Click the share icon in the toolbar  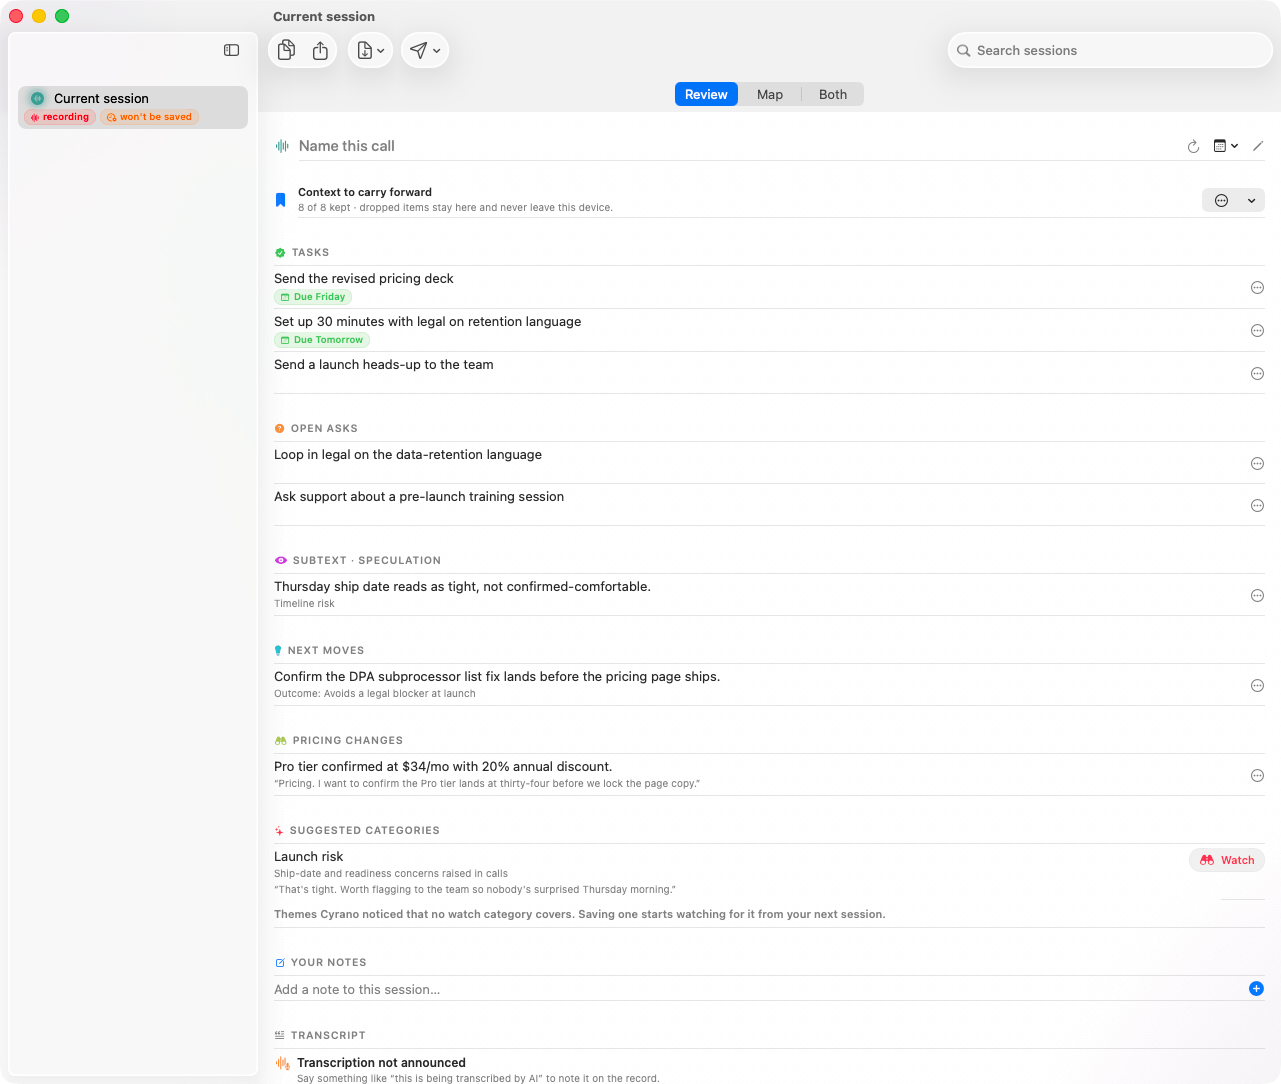pyautogui.click(x=320, y=50)
